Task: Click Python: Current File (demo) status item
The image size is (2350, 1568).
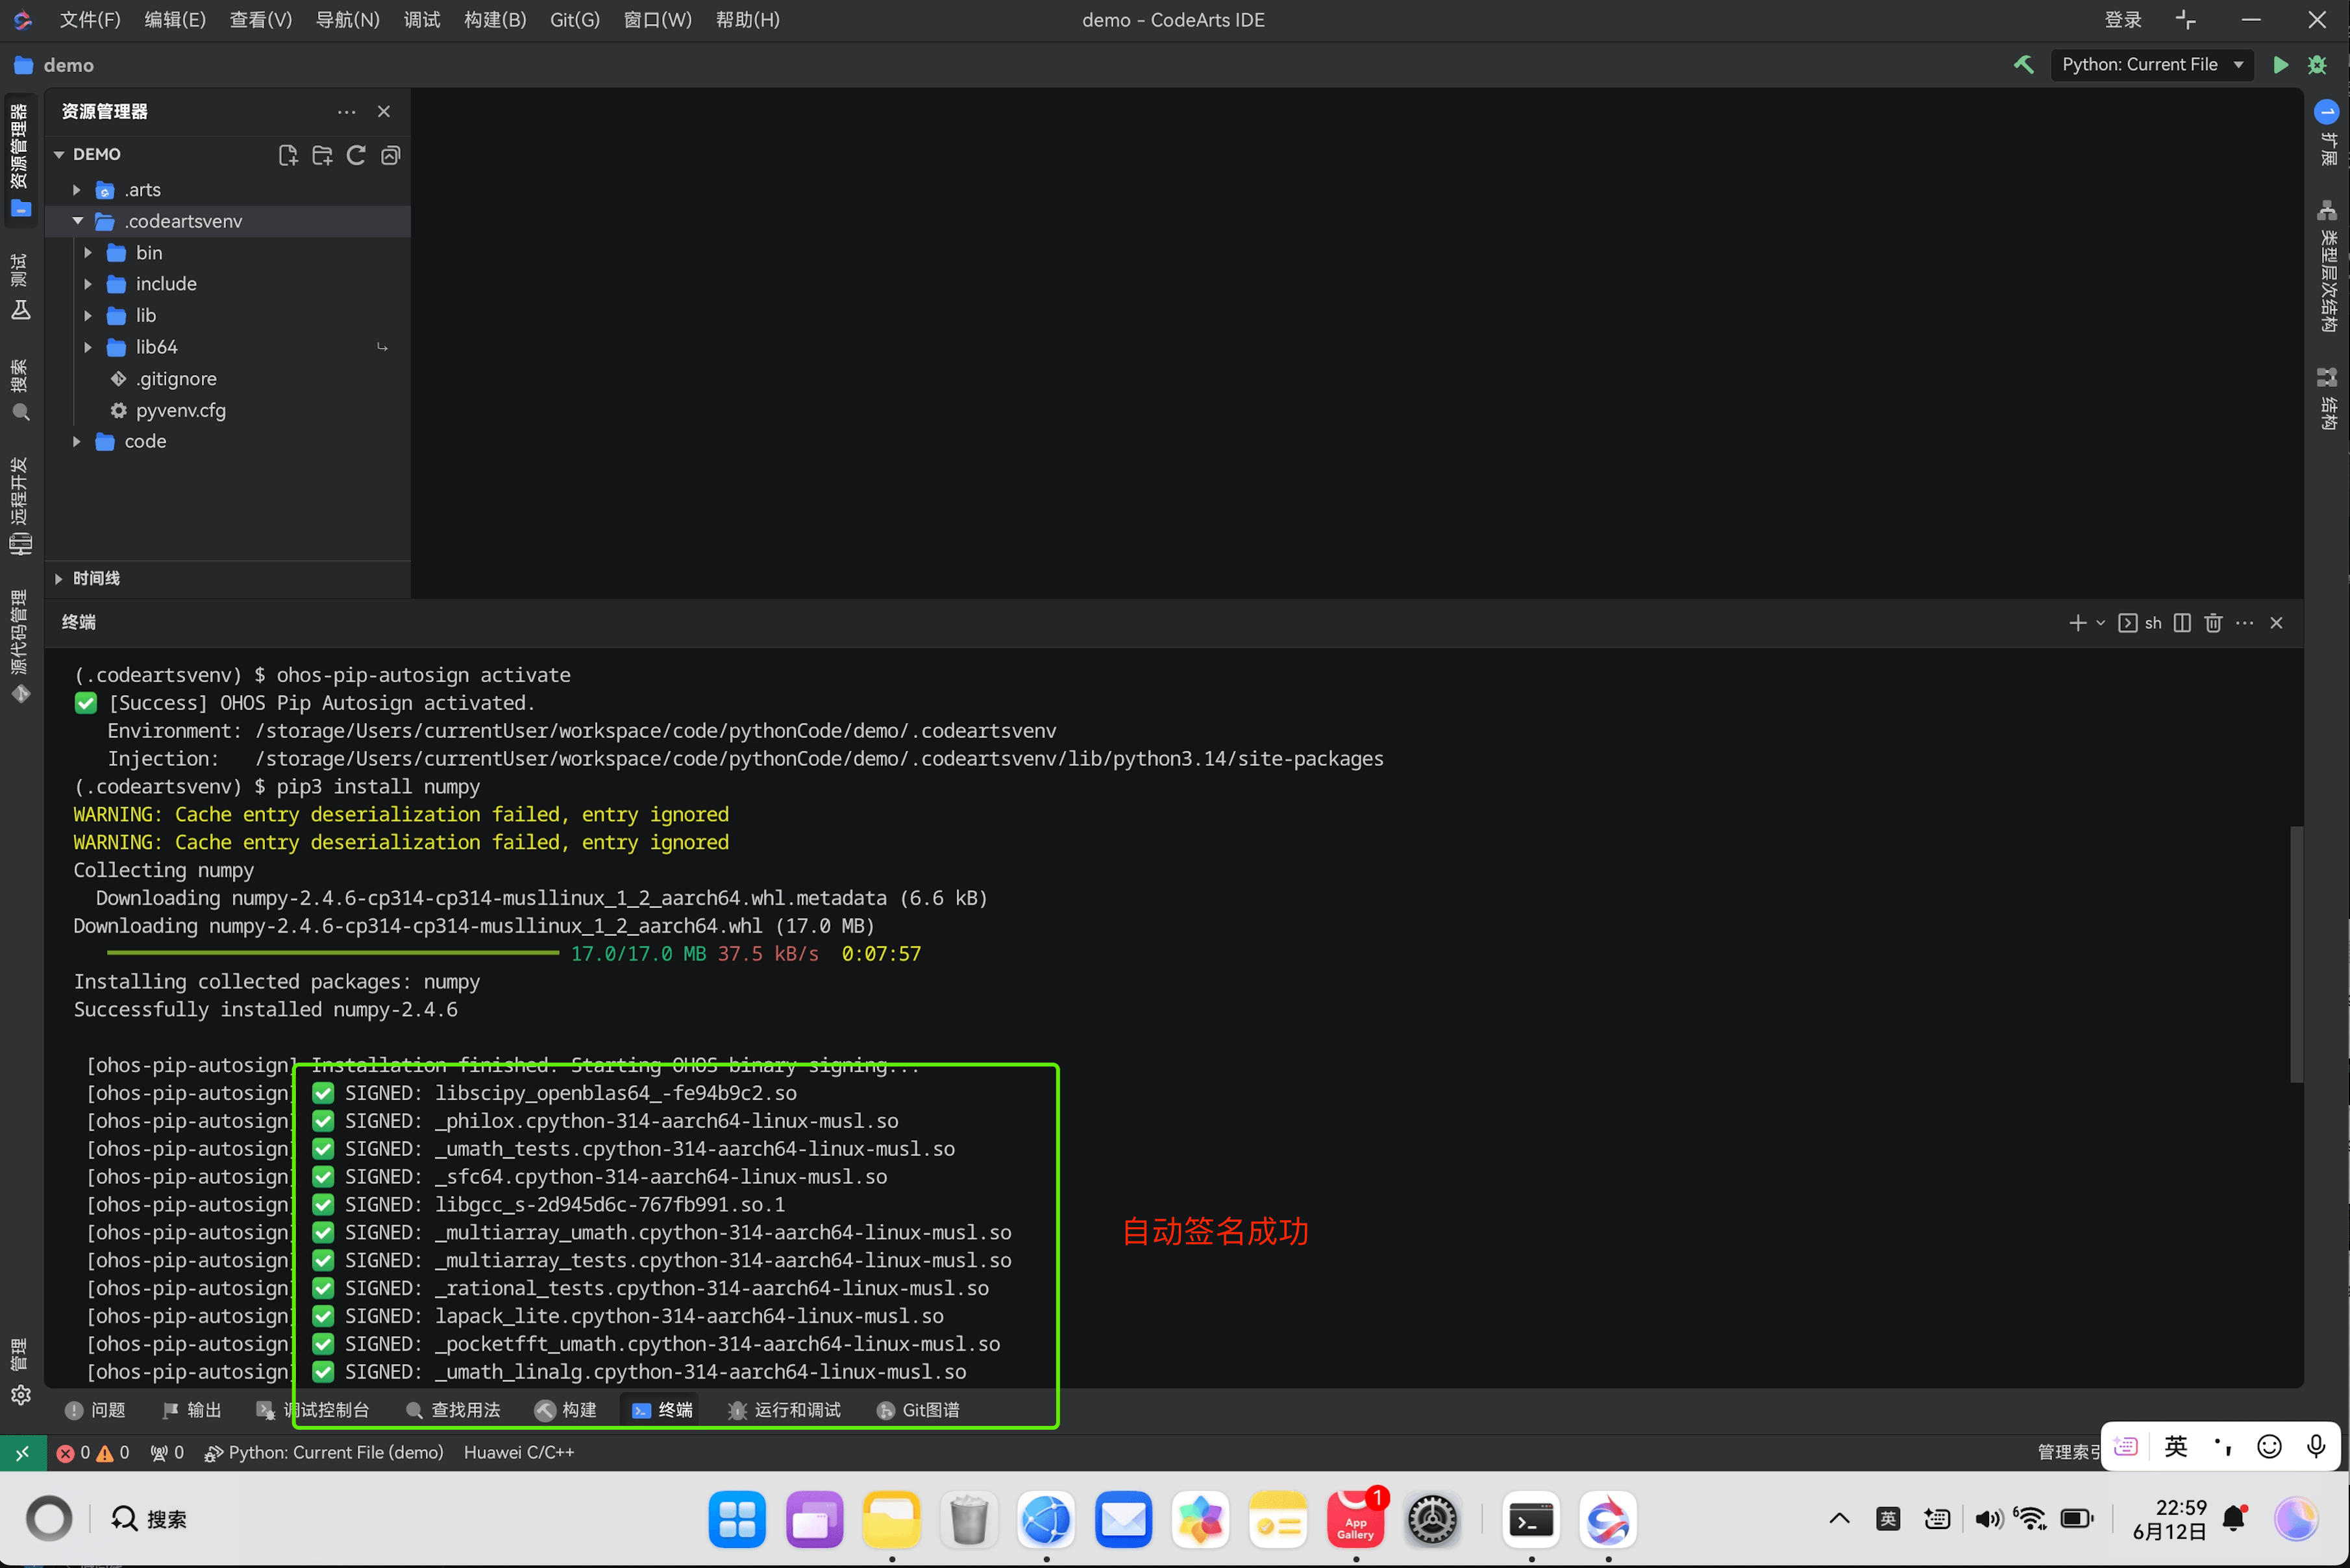Action: [x=324, y=1452]
